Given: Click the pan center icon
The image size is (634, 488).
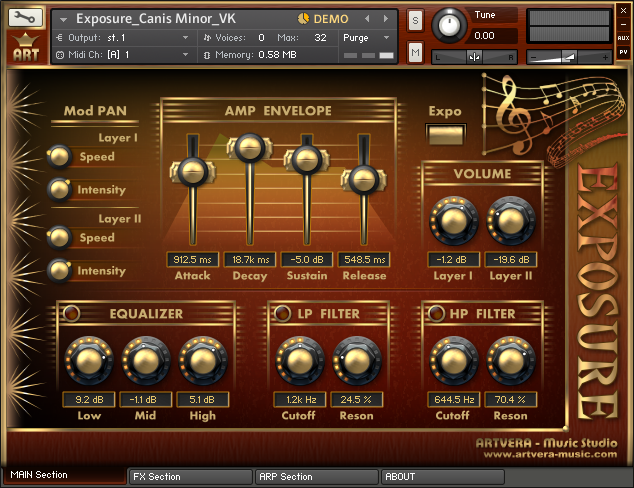Looking at the screenshot, I should tap(475, 57).
